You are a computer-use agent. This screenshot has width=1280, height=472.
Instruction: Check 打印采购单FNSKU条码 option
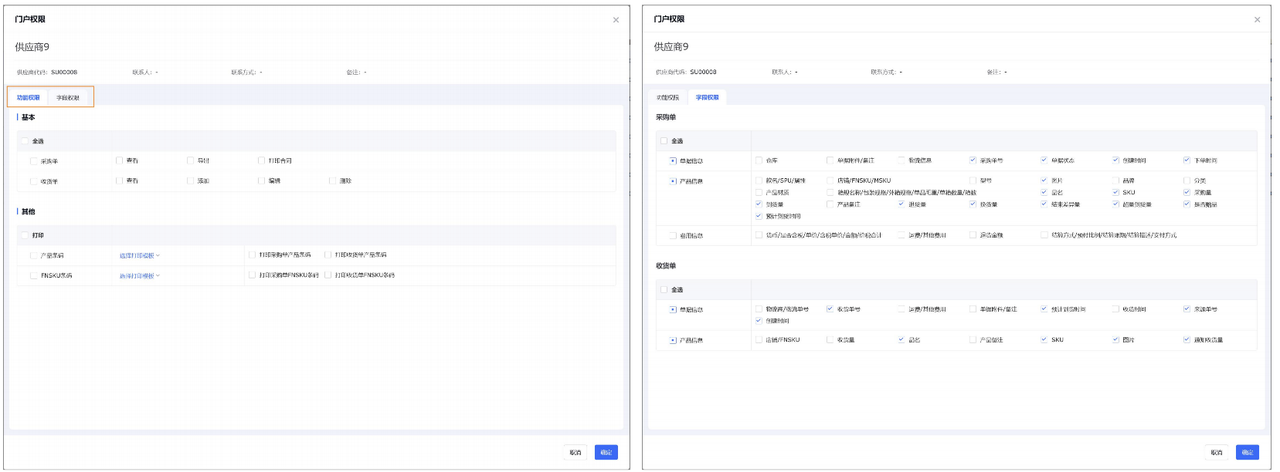click(x=253, y=275)
